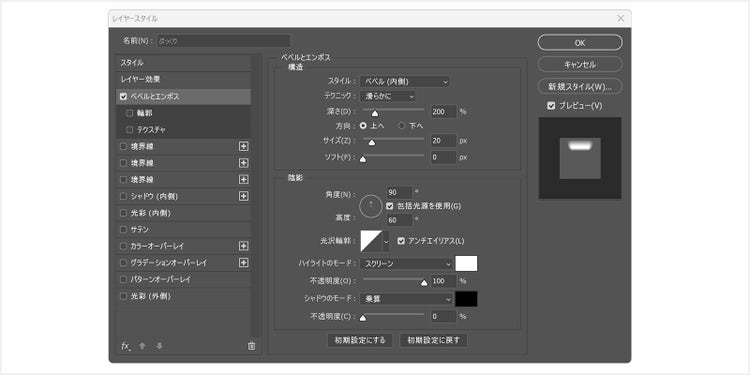Enable the 光彩 (内側) checkbox
The width and height of the screenshot is (750, 375).
[x=123, y=213]
